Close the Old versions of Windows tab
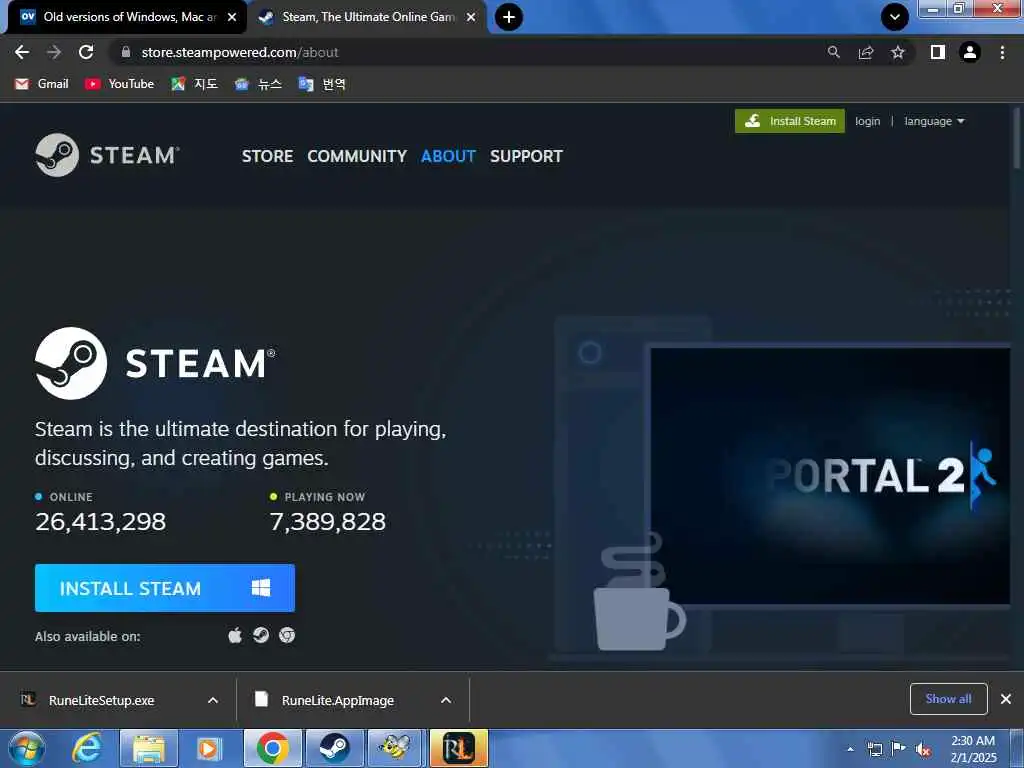The height and width of the screenshot is (768, 1024). (232, 17)
